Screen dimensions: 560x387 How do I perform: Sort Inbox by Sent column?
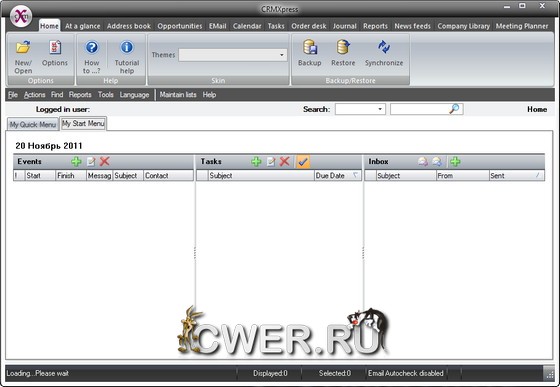(516, 176)
